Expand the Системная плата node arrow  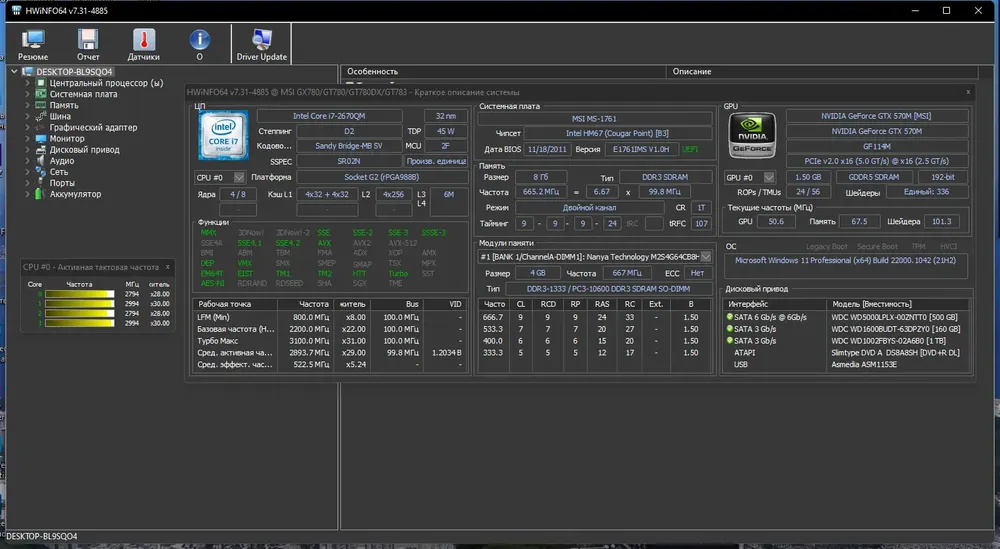click(27, 94)
